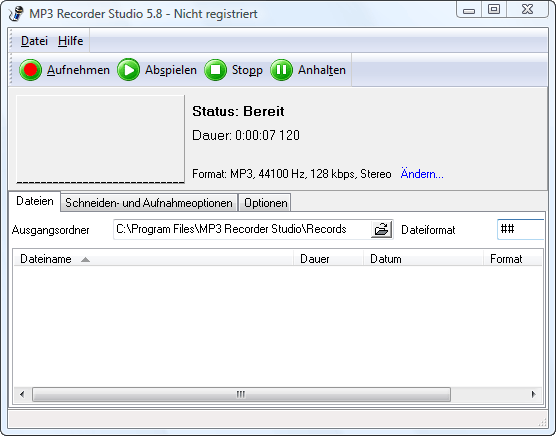Viewport: 556px width, 436px height.
Task: Open the Datei menu
Action: (34, 41)
